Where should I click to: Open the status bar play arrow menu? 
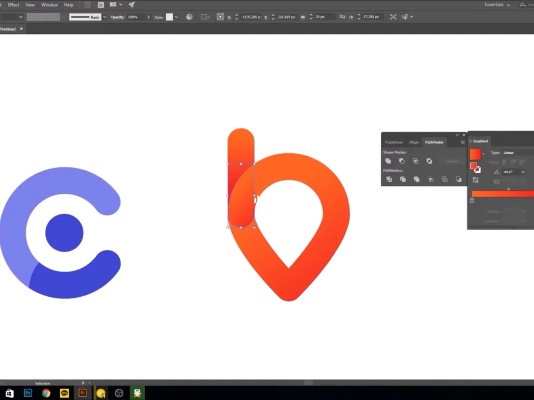tap(83, 383)
